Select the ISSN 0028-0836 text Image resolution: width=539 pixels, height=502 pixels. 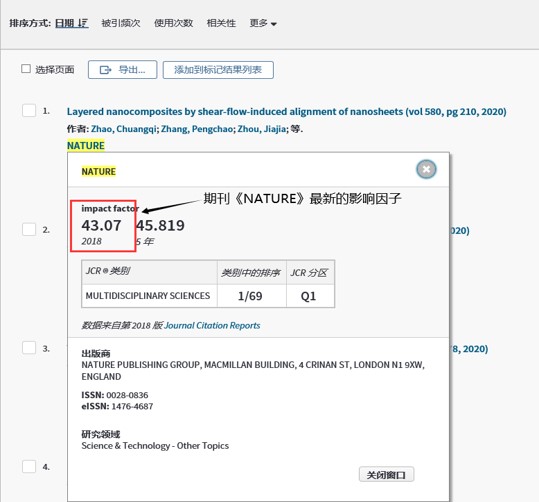point(115,395)
